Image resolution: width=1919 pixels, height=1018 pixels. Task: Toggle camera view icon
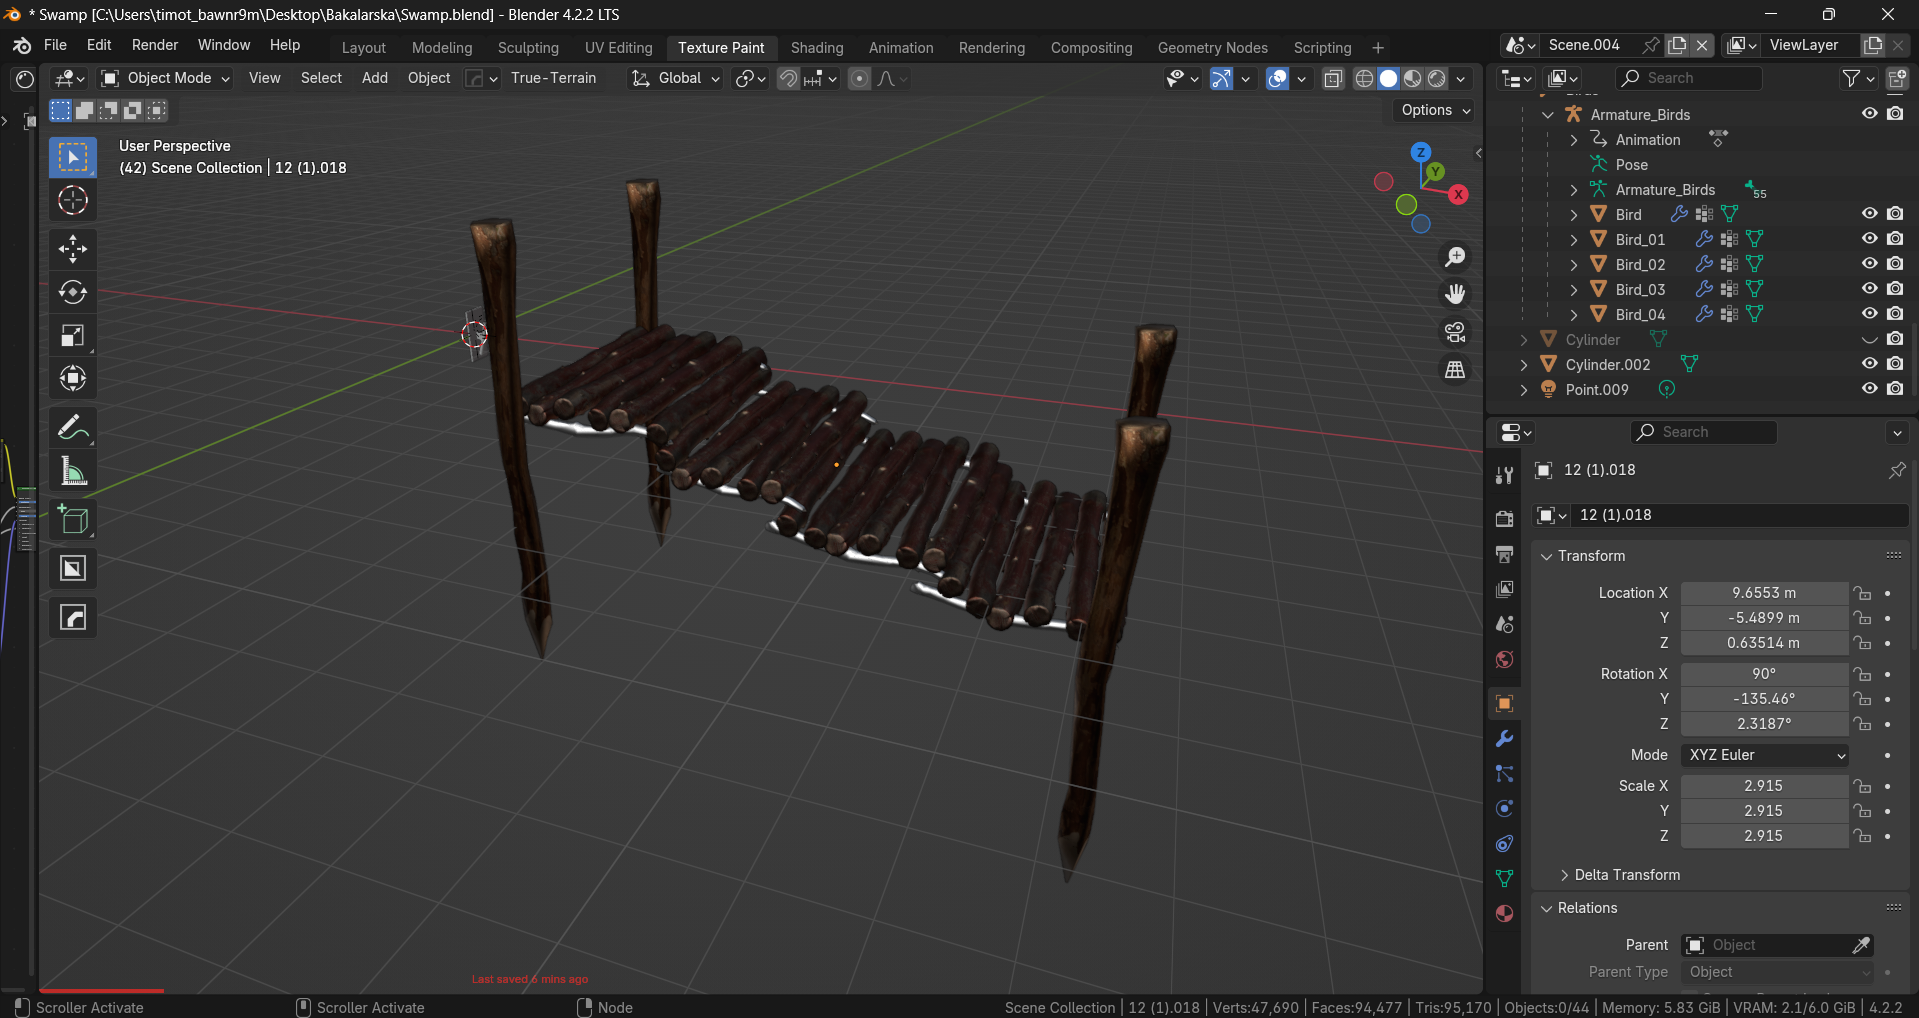point(1455,332)
